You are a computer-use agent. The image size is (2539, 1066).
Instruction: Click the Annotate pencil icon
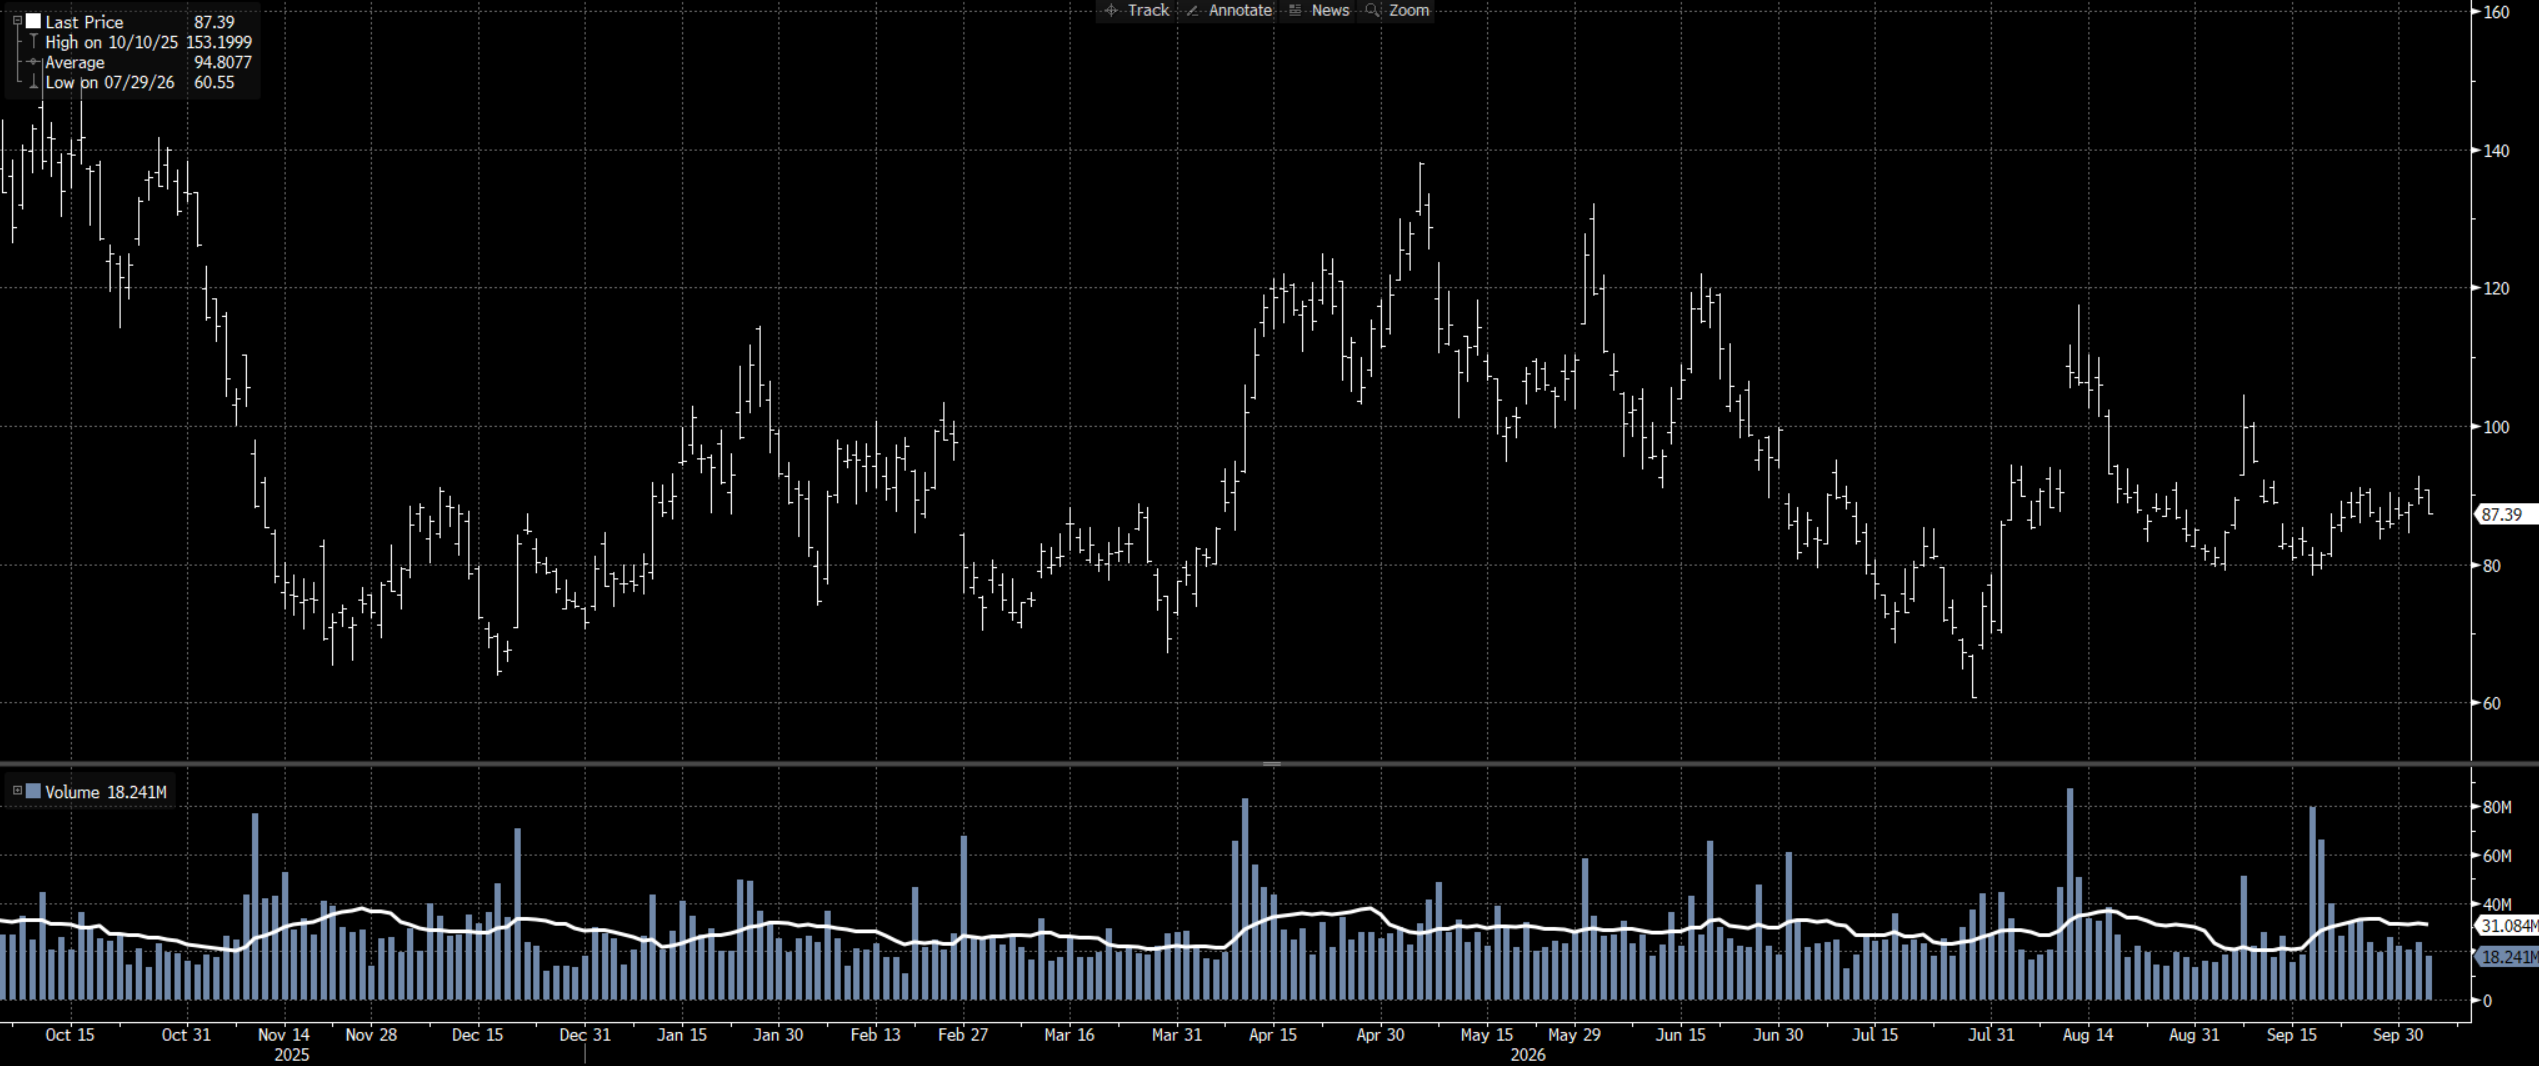[x=1192, y=10]
